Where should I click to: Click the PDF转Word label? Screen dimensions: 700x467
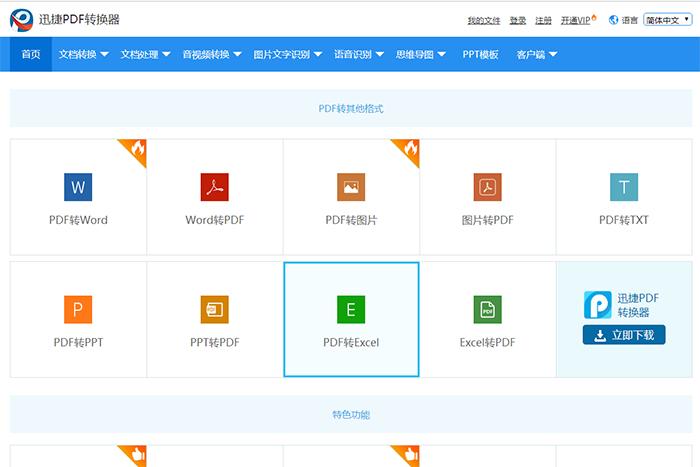point(78,220)
